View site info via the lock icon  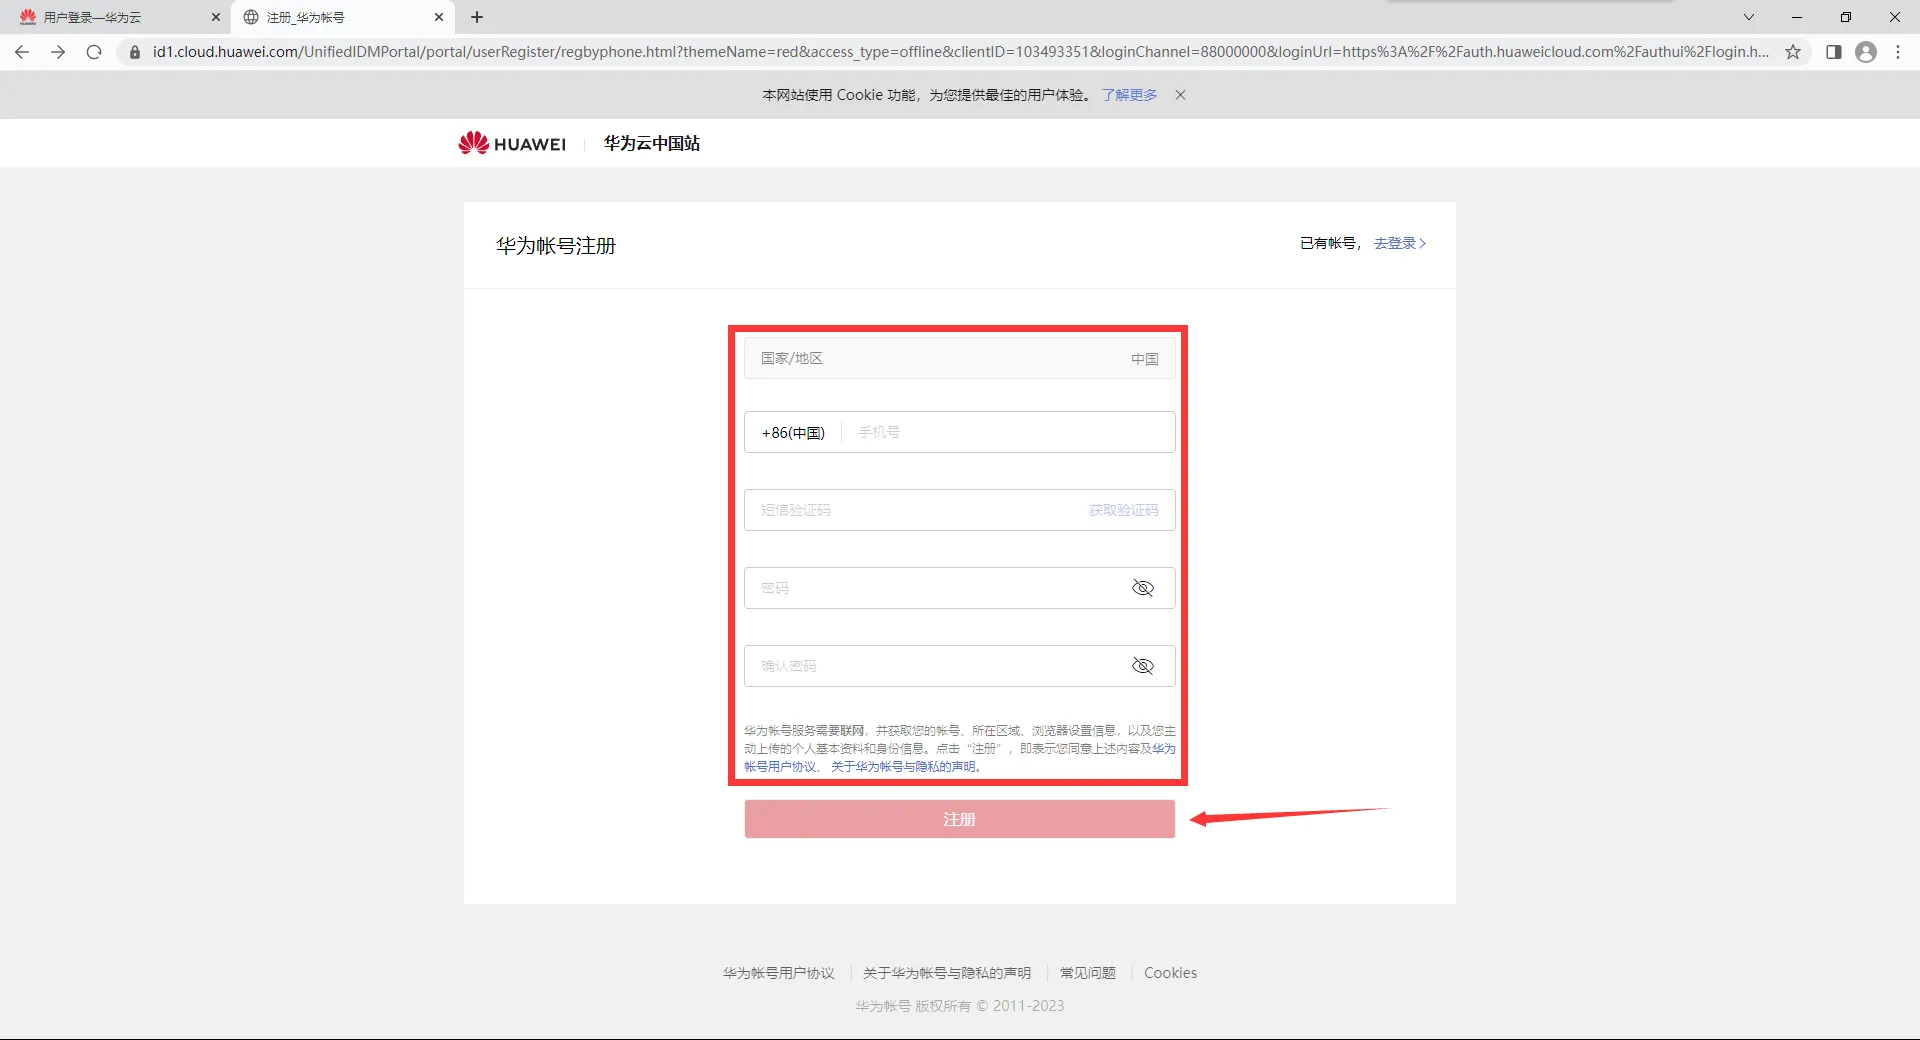[x=135, y=52]
